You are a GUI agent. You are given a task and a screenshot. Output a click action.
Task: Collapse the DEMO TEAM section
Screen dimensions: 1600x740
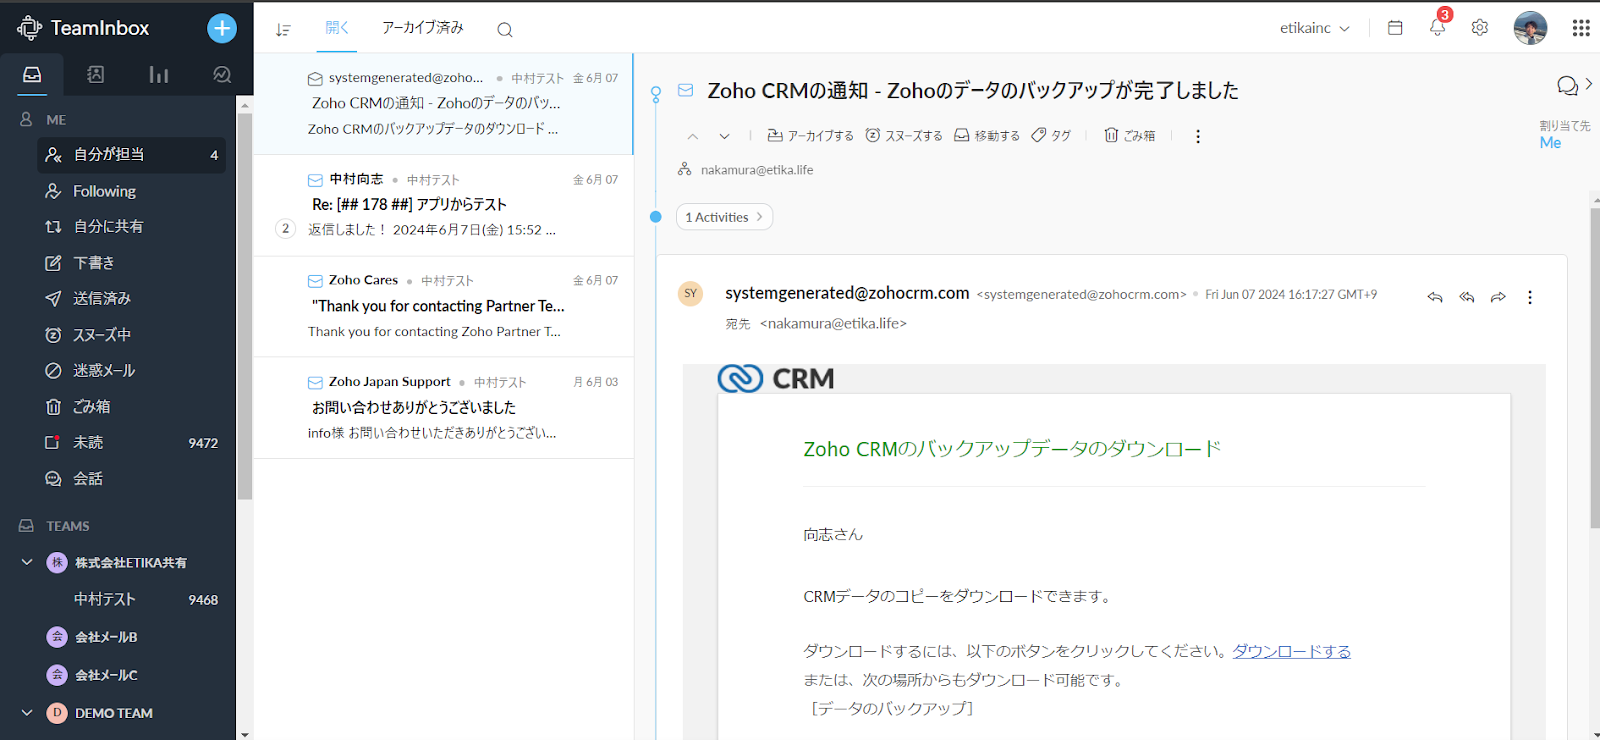pyautogui.click(x=27, y=713)
